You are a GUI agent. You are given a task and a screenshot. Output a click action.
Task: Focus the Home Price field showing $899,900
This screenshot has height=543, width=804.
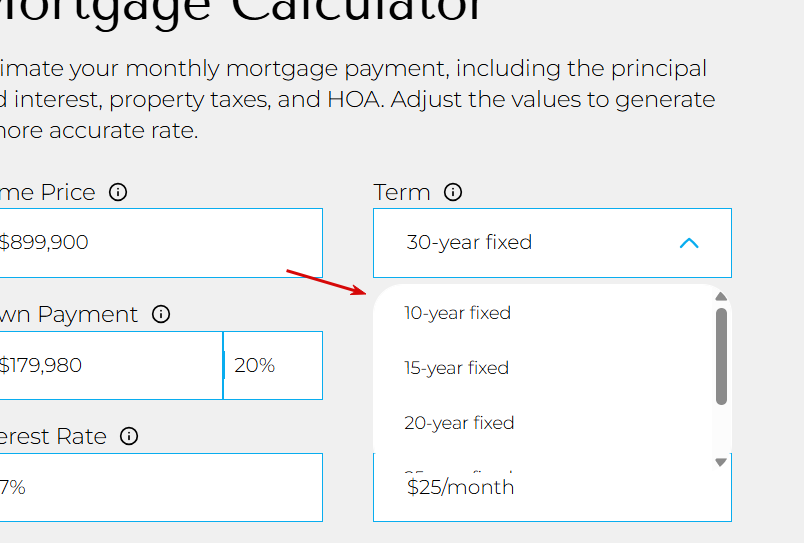click(x=160, y=243)
